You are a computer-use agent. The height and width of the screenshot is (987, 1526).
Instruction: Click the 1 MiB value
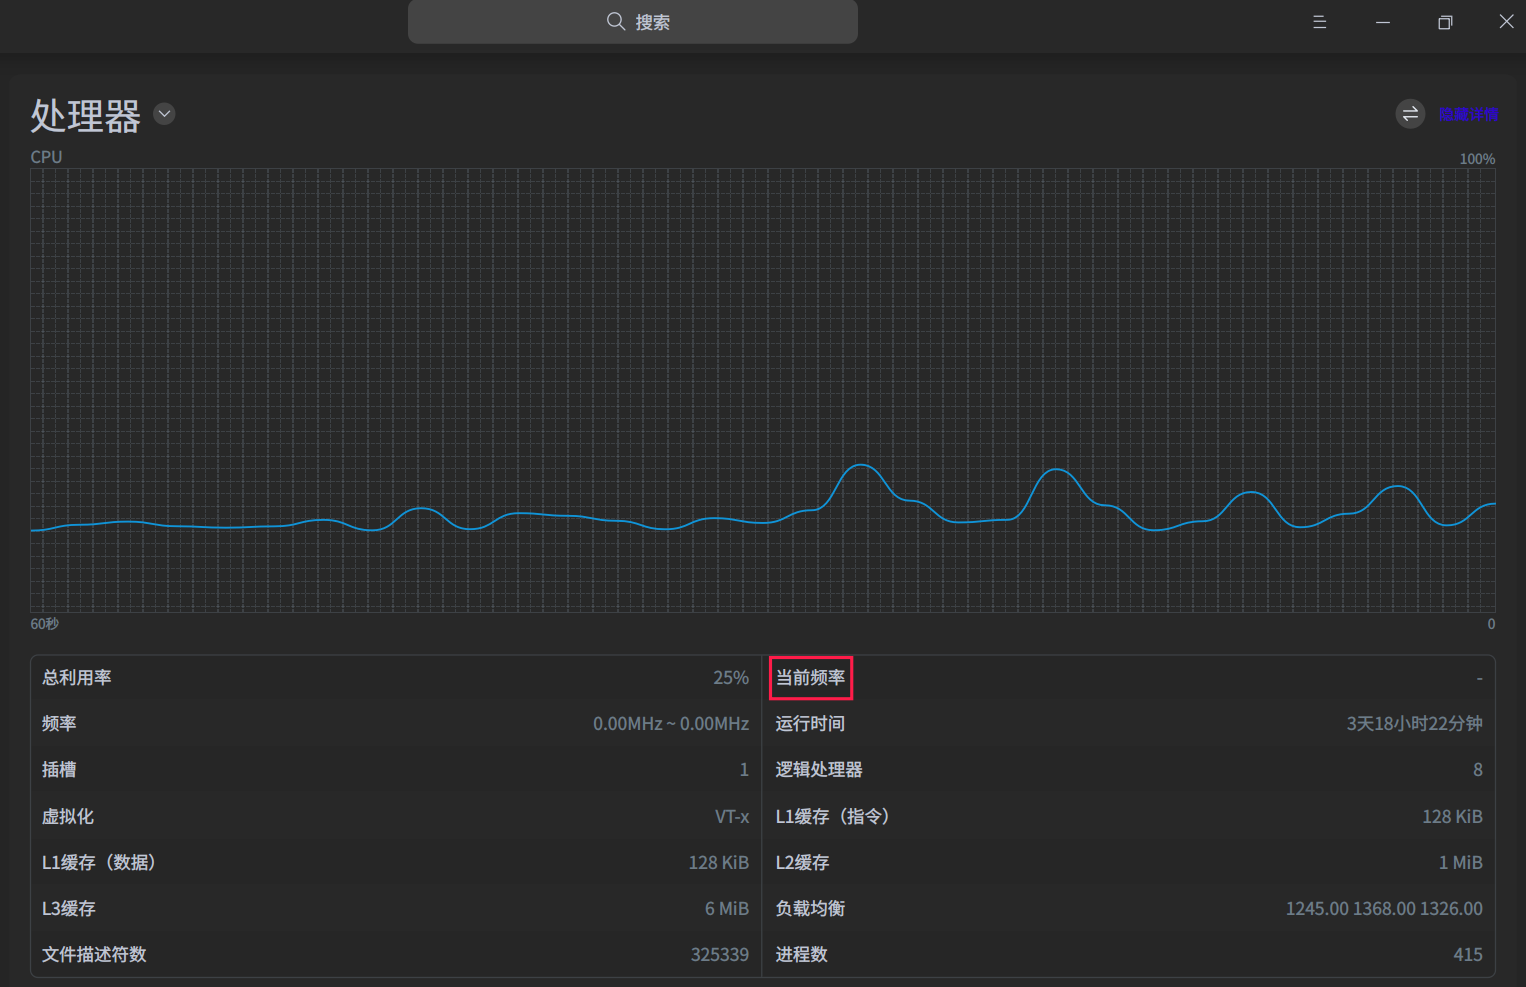[x=1461, y=863]
